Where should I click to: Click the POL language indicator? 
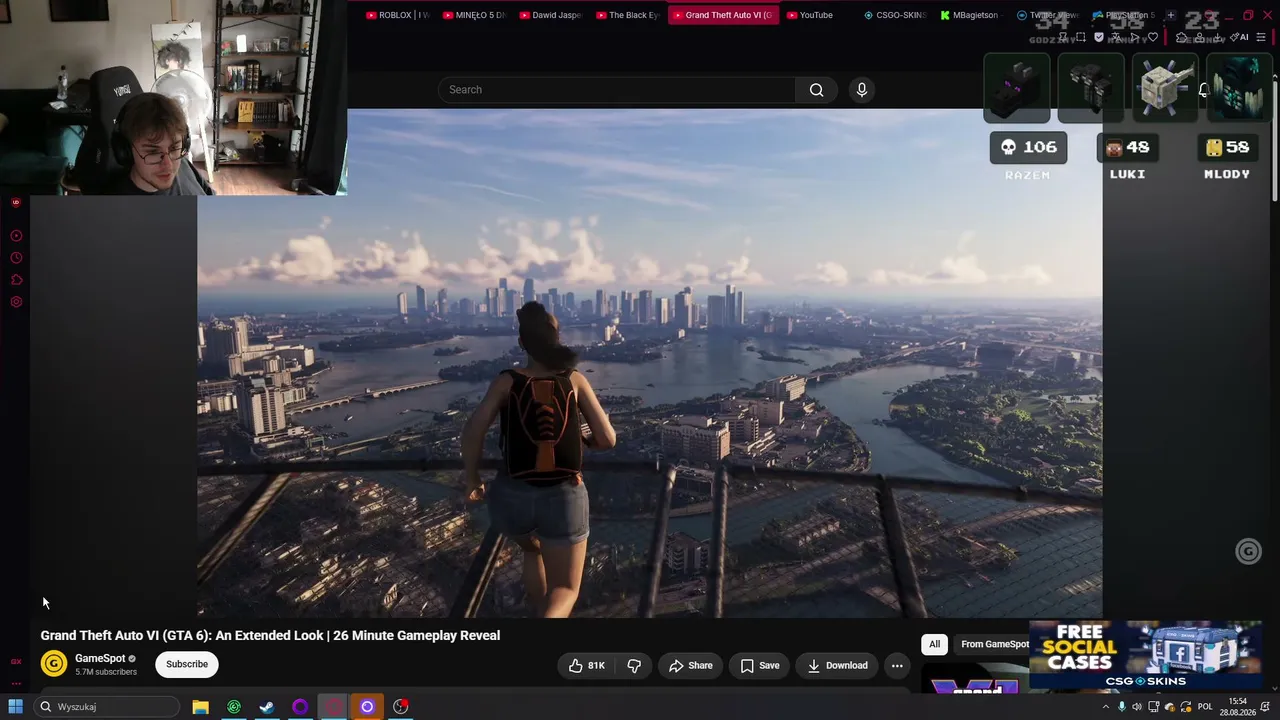pyautogui.click(x=1205, y=707)
